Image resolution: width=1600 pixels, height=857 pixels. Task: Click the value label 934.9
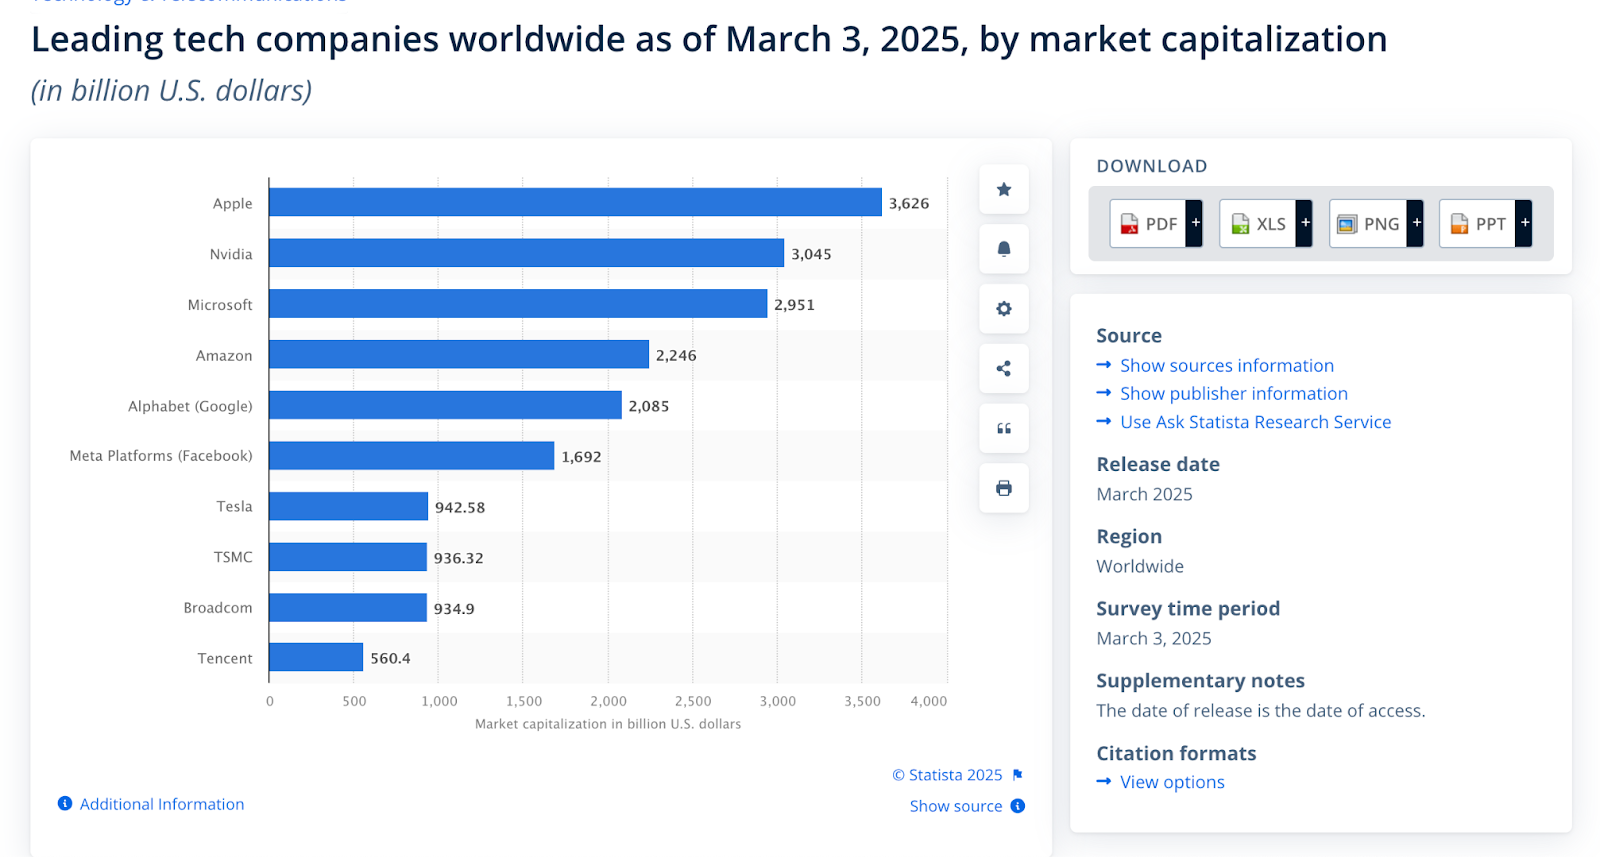tap(454, 609)
